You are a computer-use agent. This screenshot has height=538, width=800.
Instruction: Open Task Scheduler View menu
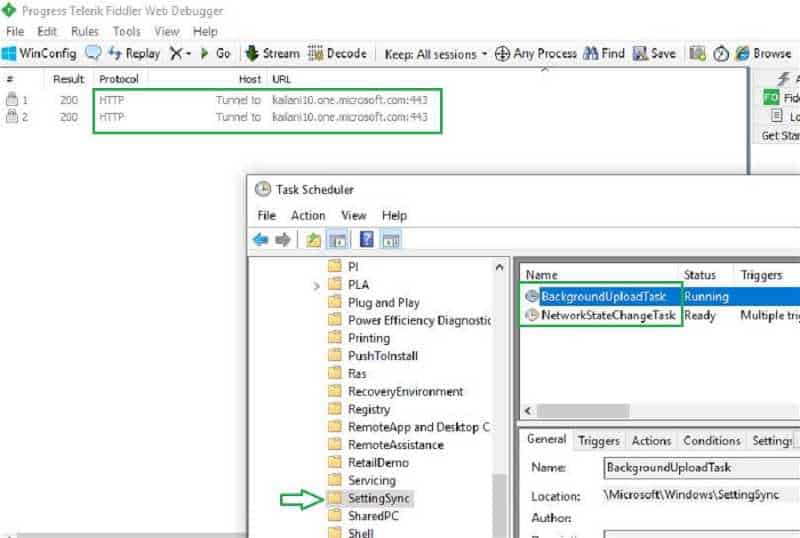pos(354,215)
